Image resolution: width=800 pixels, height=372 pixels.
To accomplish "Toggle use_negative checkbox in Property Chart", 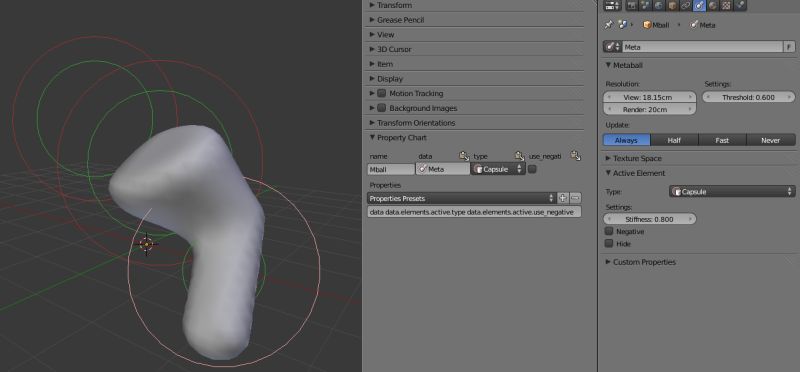I will [x=532, y=169].
